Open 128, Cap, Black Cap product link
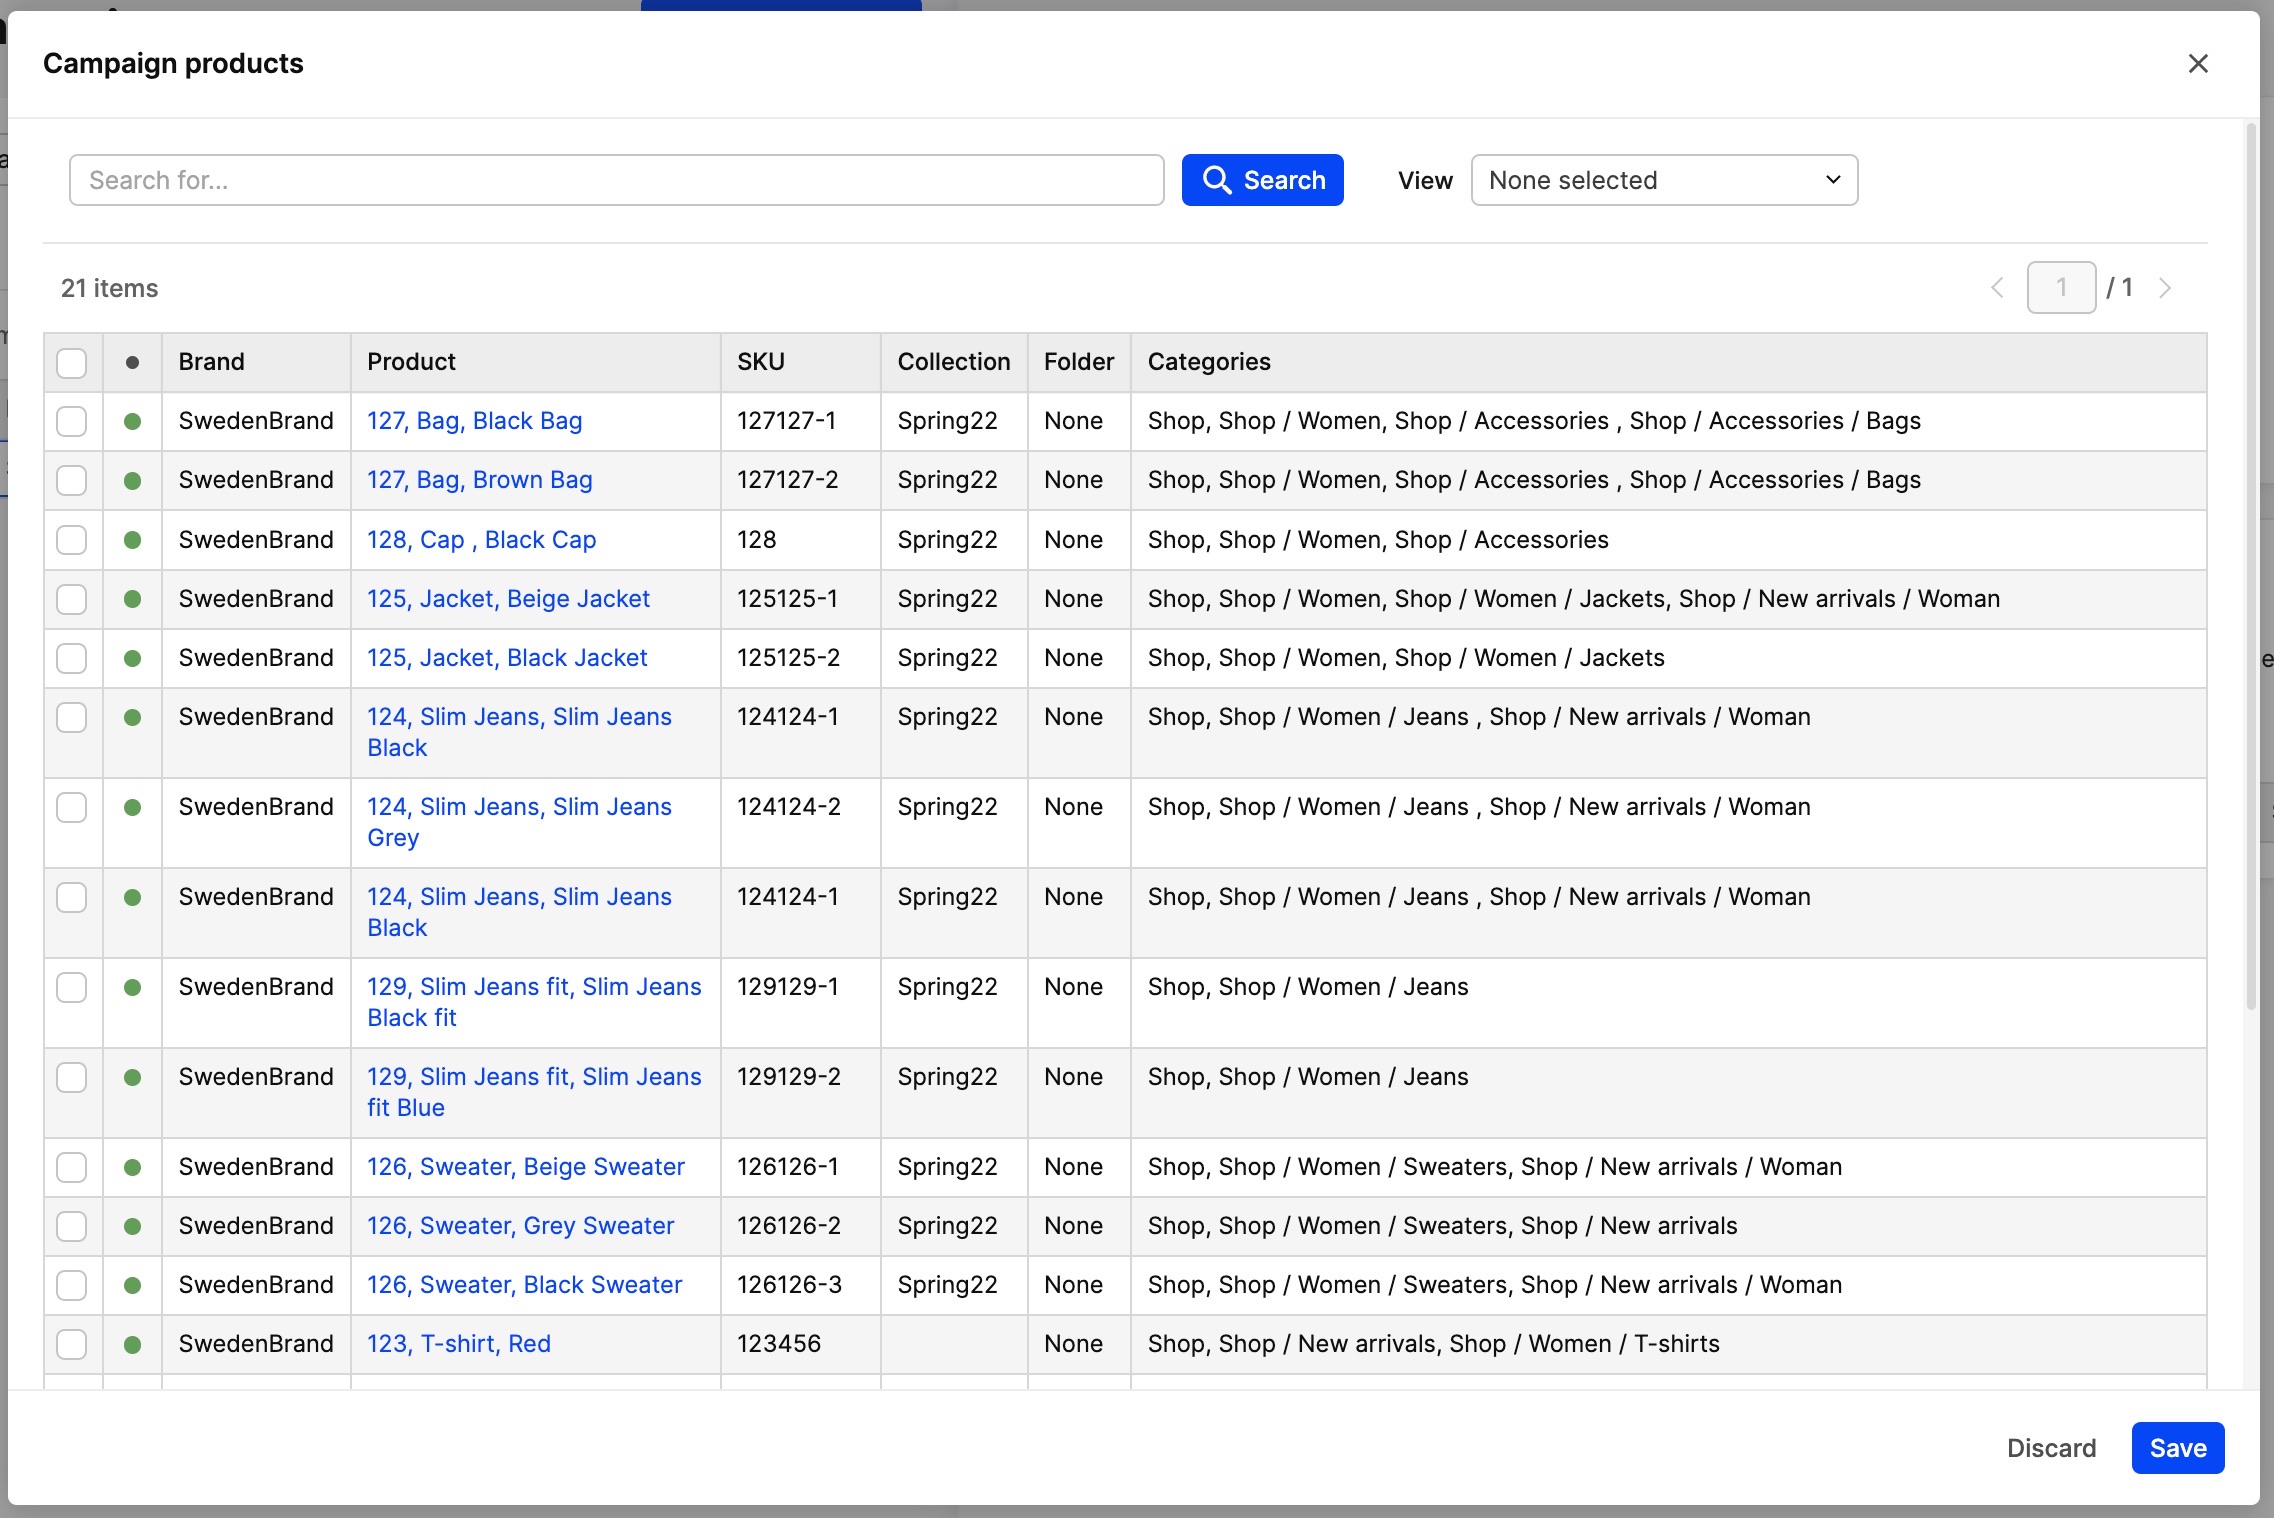 481,540
